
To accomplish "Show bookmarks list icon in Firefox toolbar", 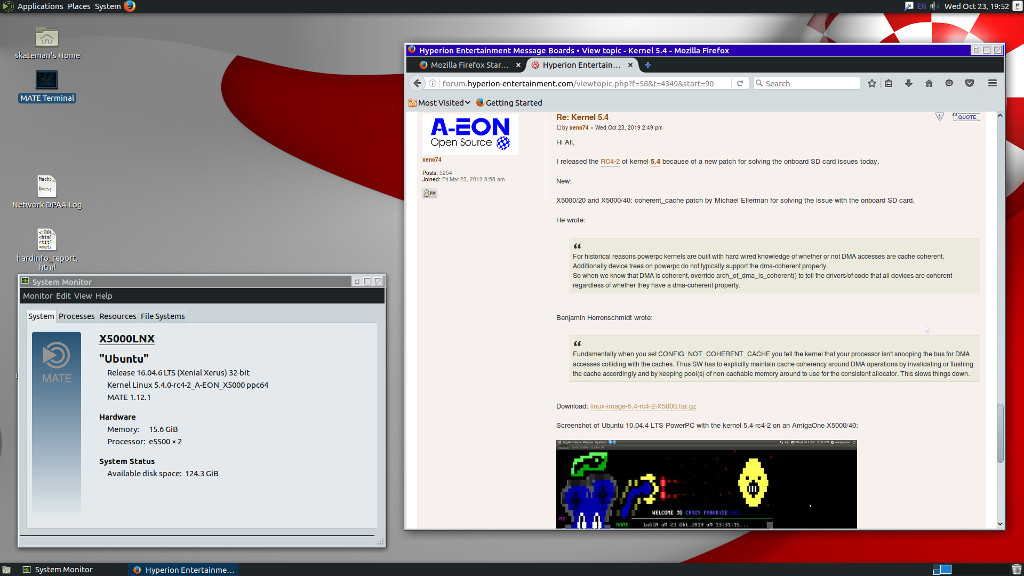I will pos(889,84).
